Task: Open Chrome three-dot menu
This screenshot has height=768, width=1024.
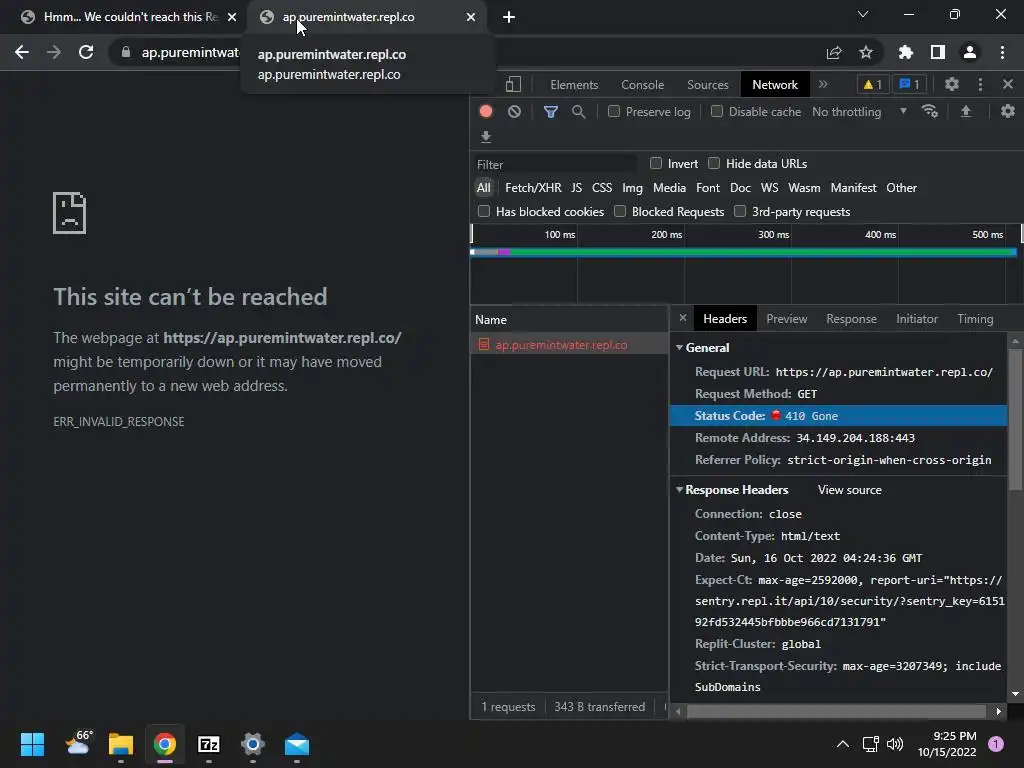Action: [x=1002, y=52]
